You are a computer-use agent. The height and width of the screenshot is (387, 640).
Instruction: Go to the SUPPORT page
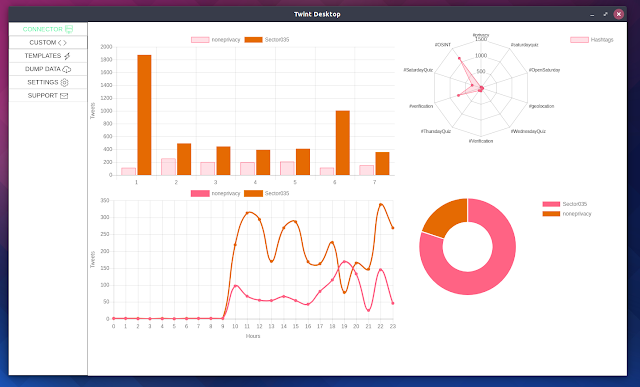point(48,96)
